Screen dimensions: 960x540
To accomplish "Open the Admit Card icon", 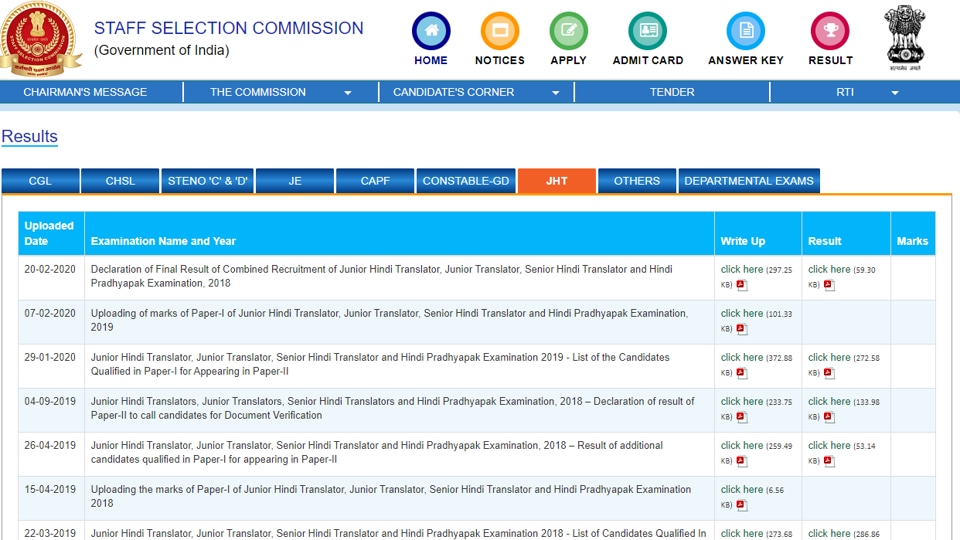I will pos(648,31).
